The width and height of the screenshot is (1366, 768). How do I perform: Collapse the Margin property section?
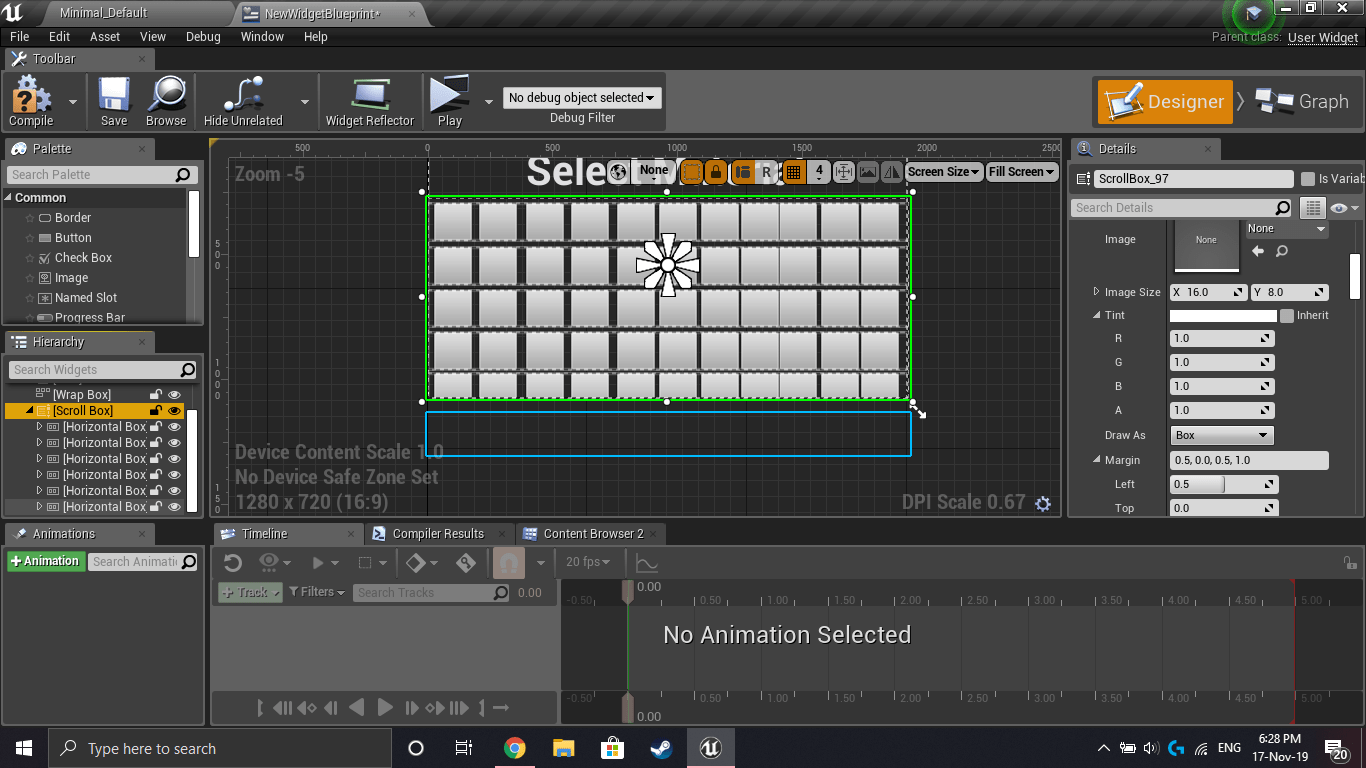(1096, 460)
